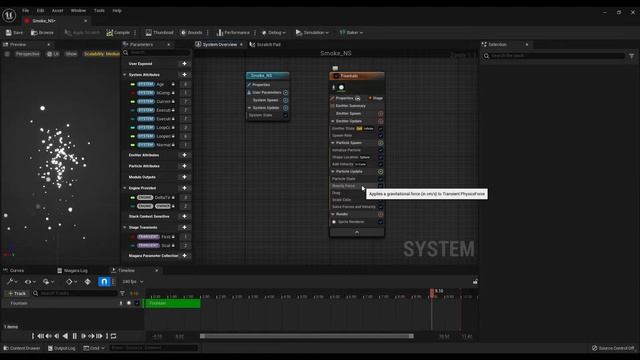The height and width of the screenshot is (360, 640).
Task: Add module to System Spawn
Action: 285,100
